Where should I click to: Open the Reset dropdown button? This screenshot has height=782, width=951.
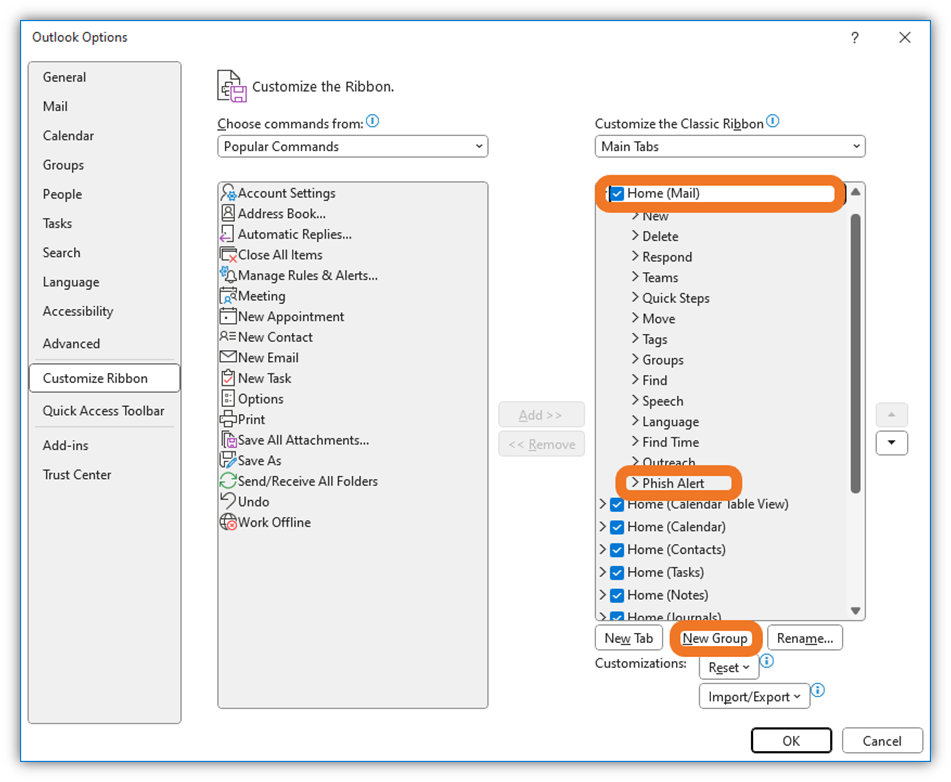click(728, 667)
